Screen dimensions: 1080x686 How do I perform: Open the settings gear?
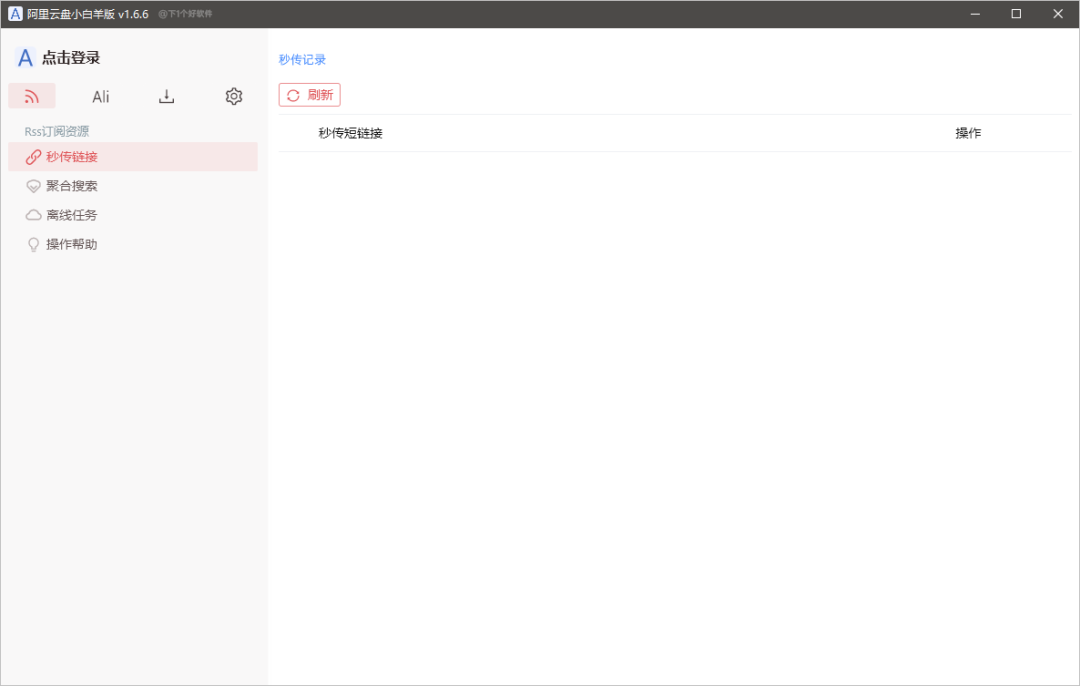(x=233, y=95)
